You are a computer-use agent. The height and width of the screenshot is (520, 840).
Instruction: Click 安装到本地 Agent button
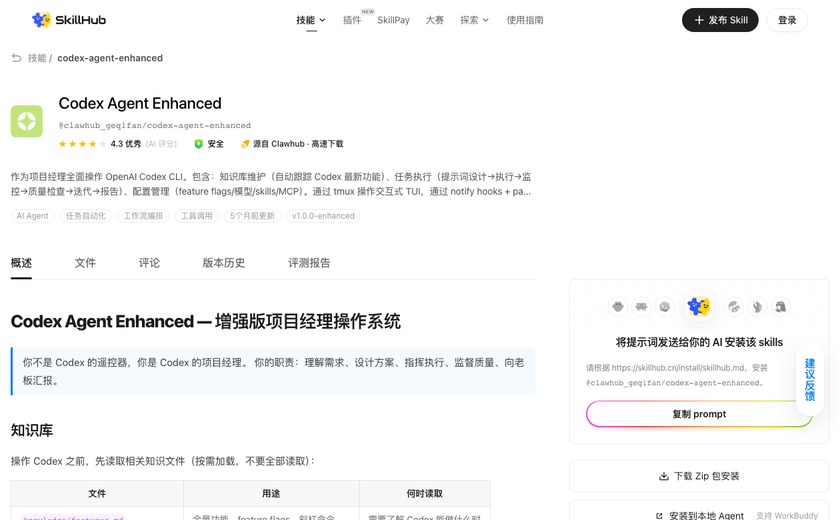(x=699, y=514)
